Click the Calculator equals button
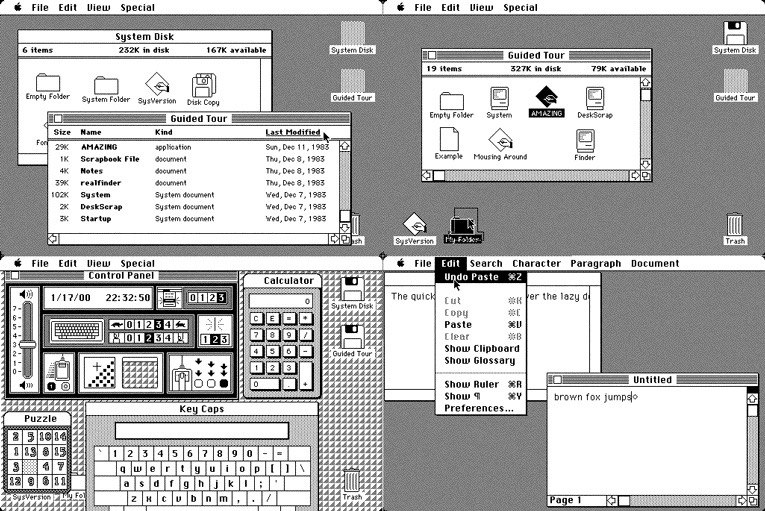Image resolution: width=765 pixels, height=511 pixels. pyautogui.click(x=289, y=319)
